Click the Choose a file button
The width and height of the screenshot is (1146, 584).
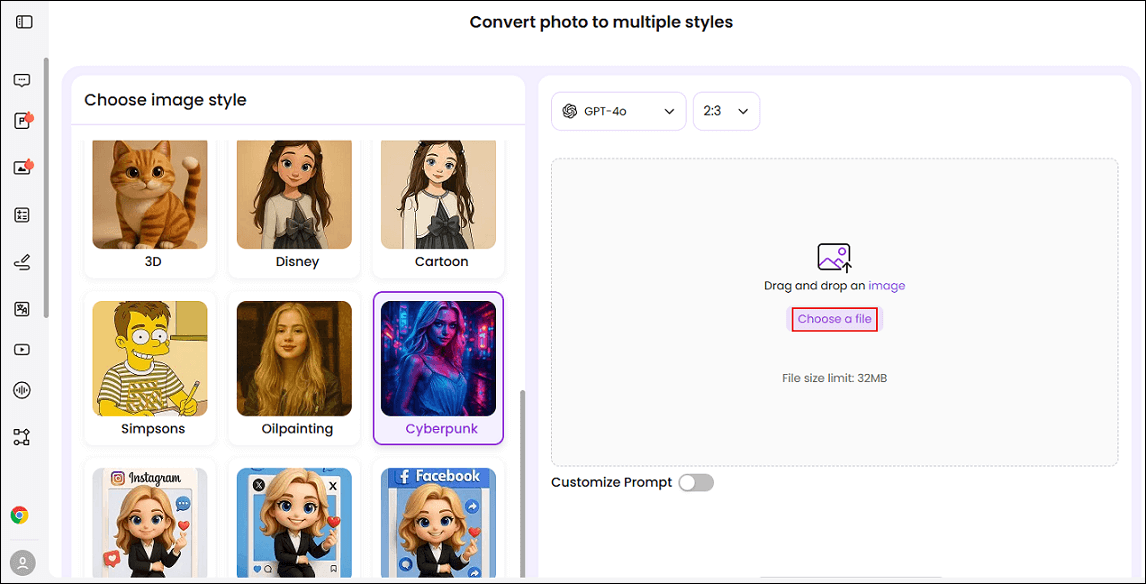(x=834, y=318)
